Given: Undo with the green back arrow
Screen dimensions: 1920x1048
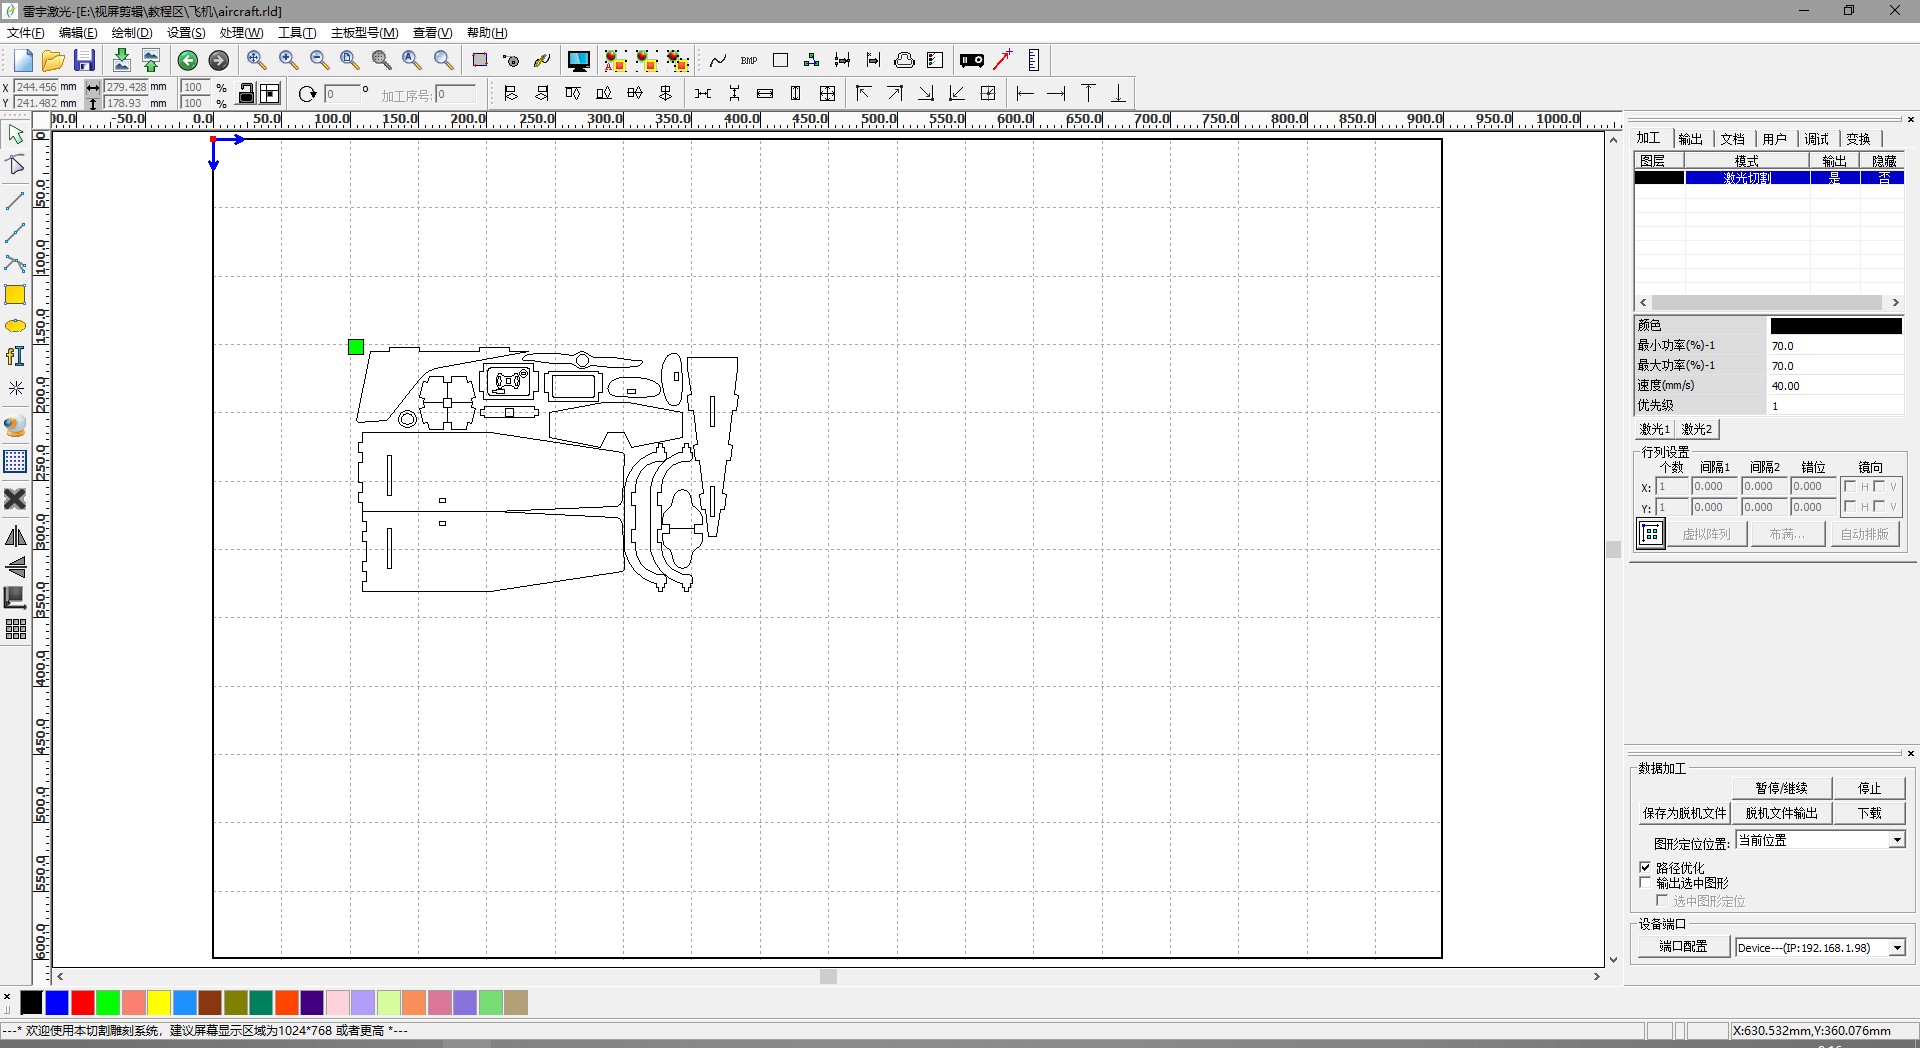Looking at the screenshot, I should 187,60.
